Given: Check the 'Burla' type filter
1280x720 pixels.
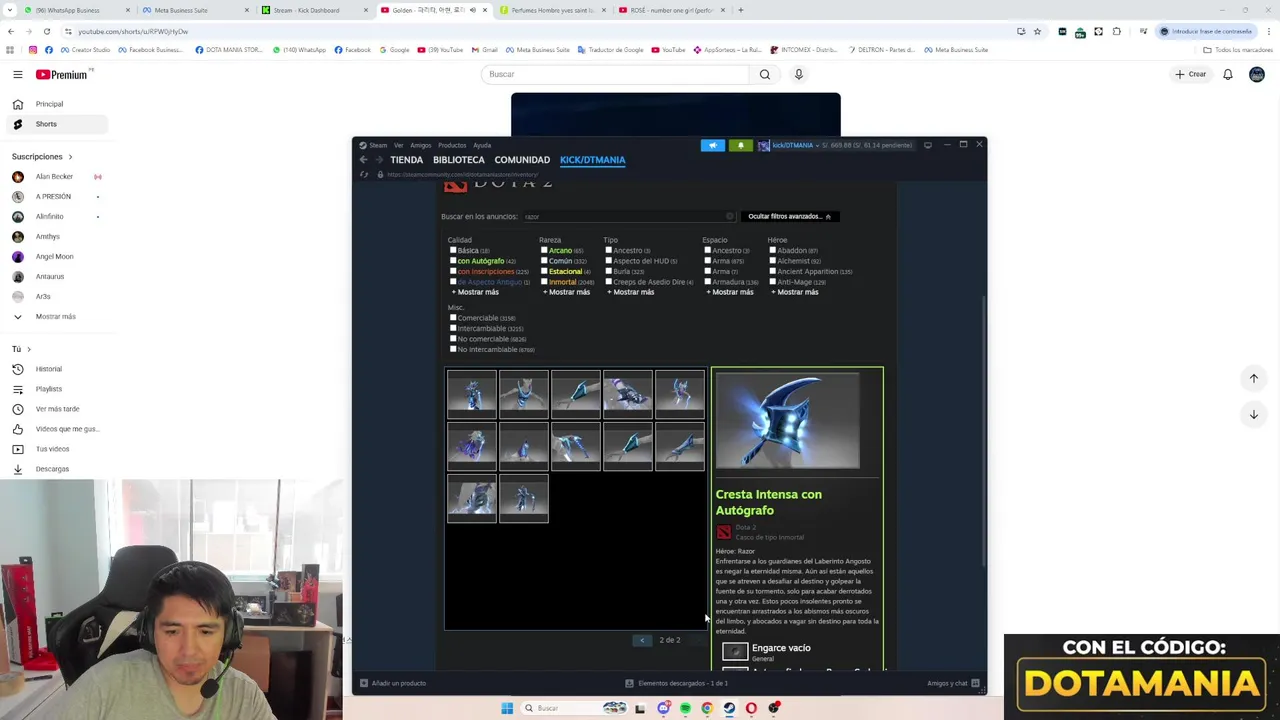Looking at the screenshot, I should click(609, 271).
